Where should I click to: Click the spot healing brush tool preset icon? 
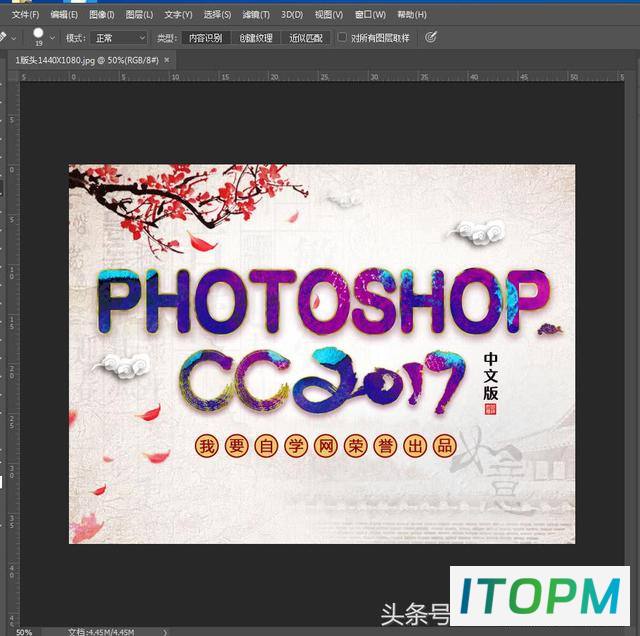point(3,38)
